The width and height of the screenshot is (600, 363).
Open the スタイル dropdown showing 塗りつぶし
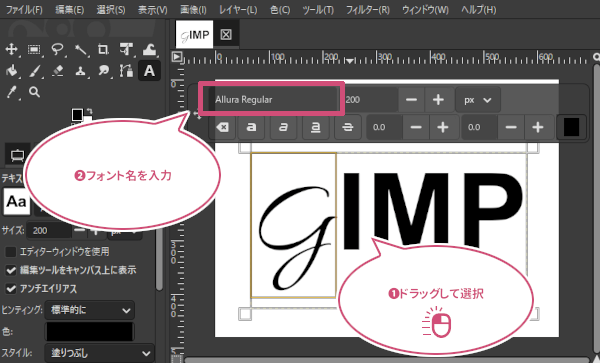(x=99, y=353)
